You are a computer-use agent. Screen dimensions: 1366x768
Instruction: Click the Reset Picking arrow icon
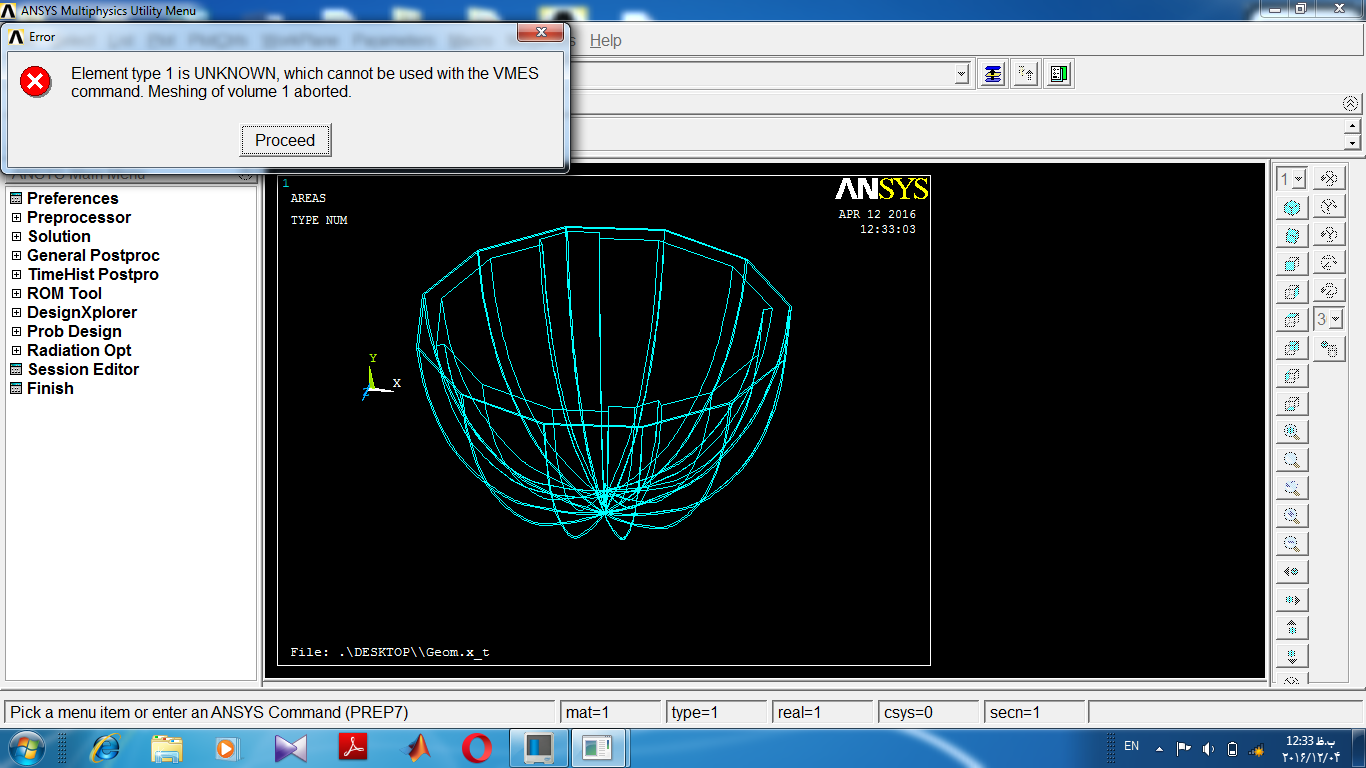(1026, 74)
